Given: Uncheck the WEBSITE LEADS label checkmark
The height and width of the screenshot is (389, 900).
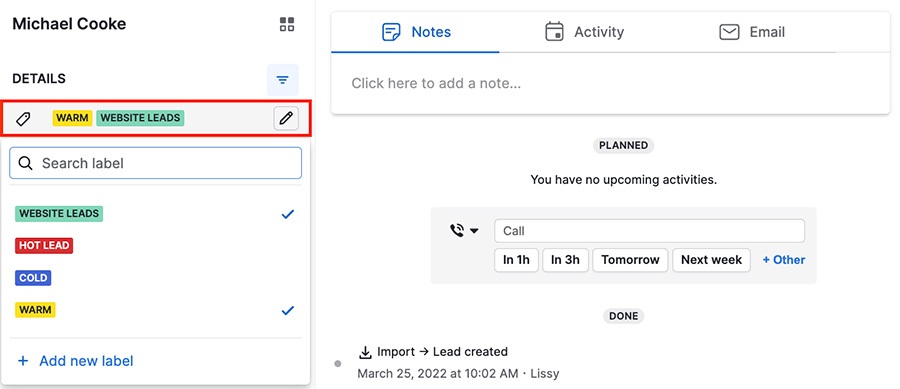Looking at the screenshot, I should pyautogui.click(x=288, y=214).
